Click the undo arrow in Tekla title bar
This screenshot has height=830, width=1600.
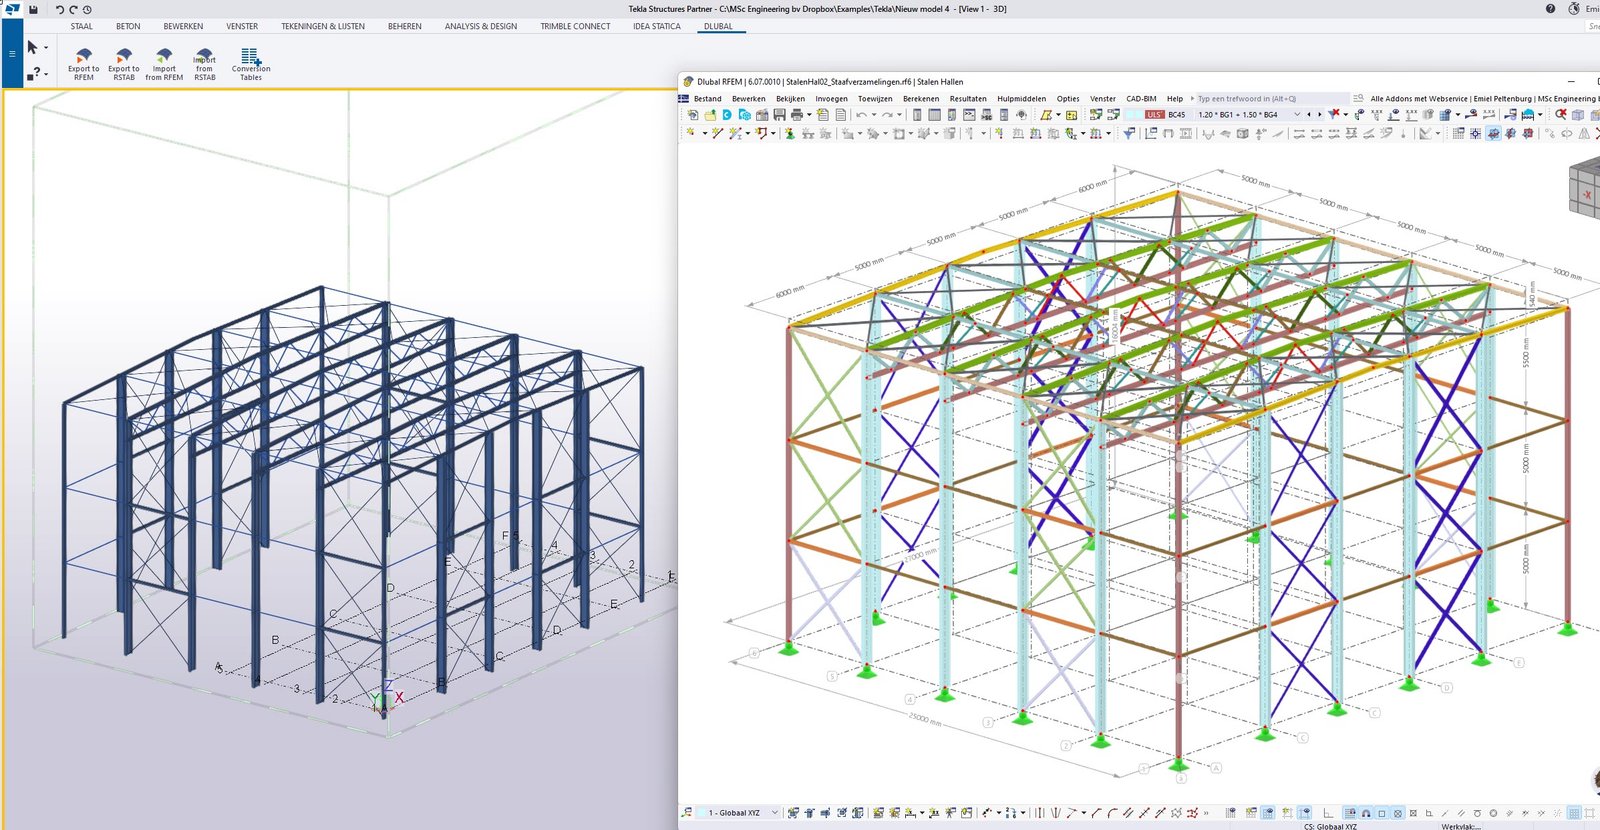(x=59, y=9)
